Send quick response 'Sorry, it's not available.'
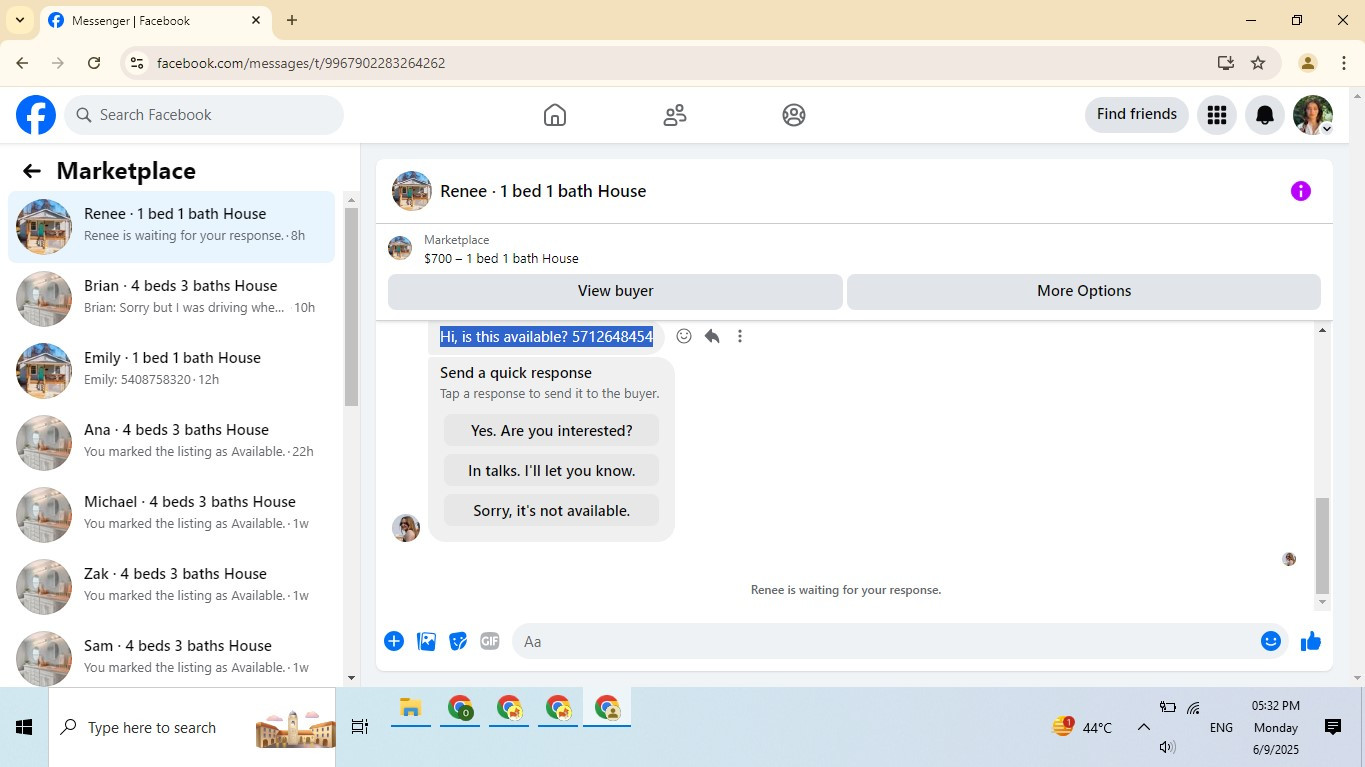The image size is (1365, 767). coord(552,511)
